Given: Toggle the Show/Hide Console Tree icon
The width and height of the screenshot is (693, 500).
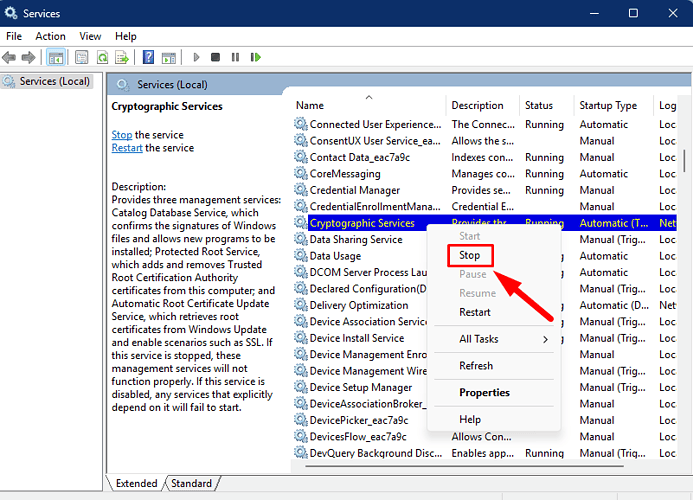Looking at the screenshot, I should (56, 57).
